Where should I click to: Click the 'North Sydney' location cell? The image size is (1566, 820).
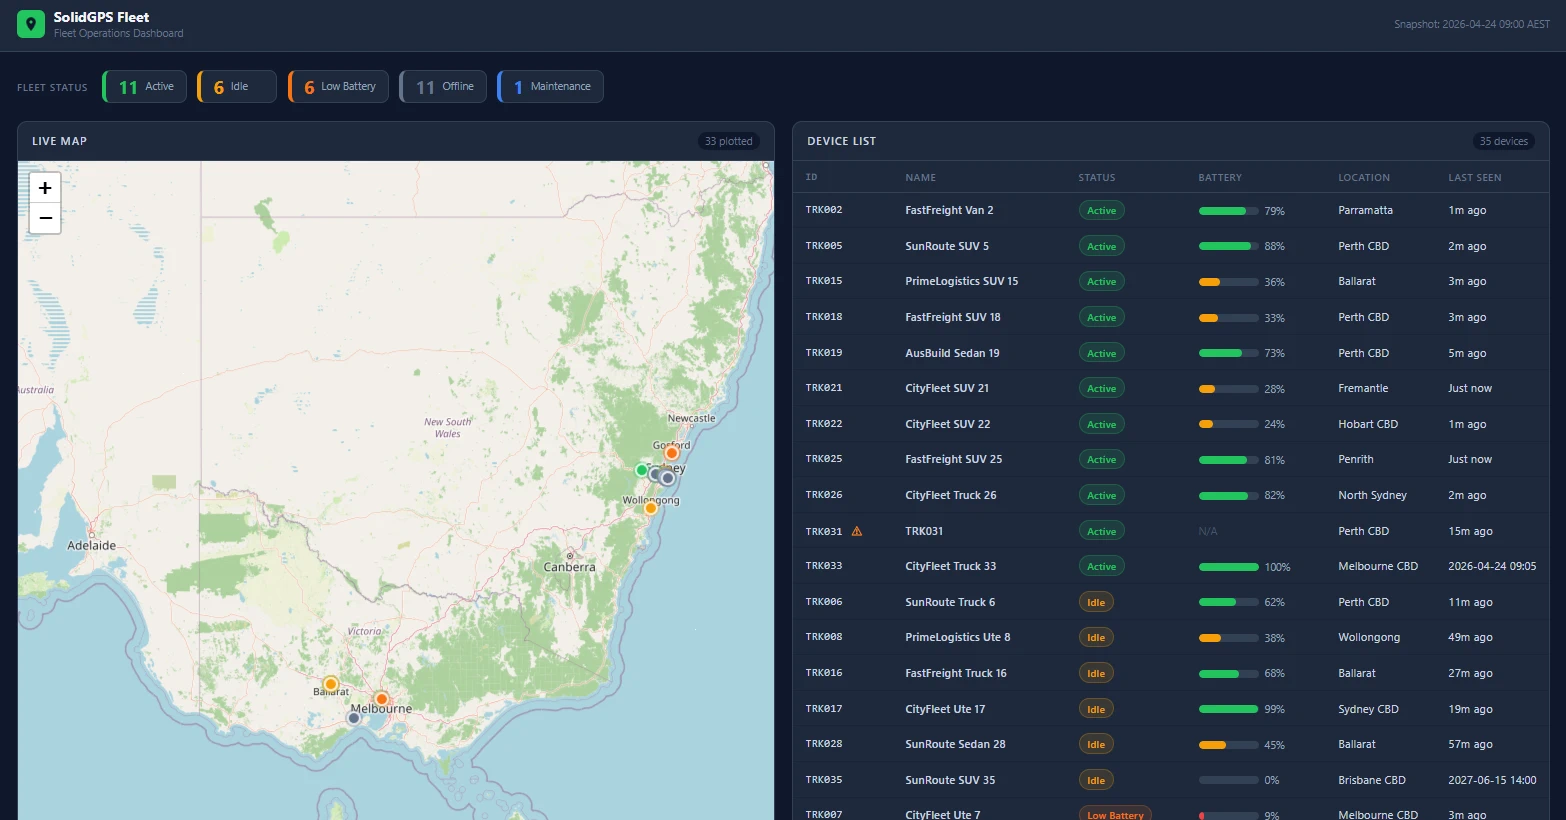click(x=1372, y=495)
